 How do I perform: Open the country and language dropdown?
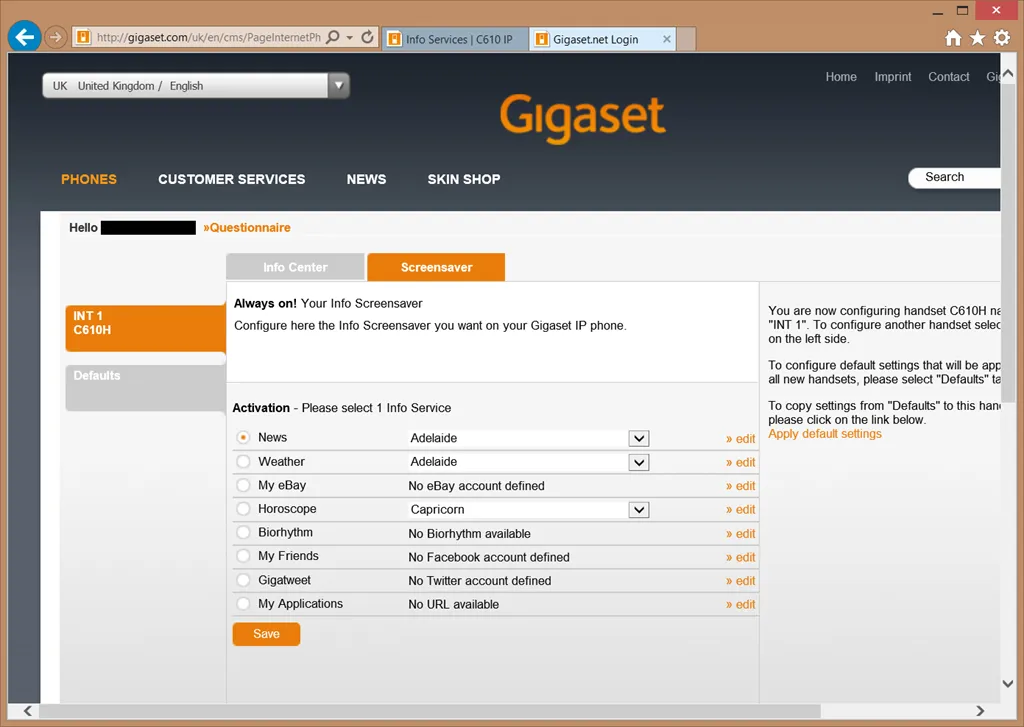(x=339, y=86)
